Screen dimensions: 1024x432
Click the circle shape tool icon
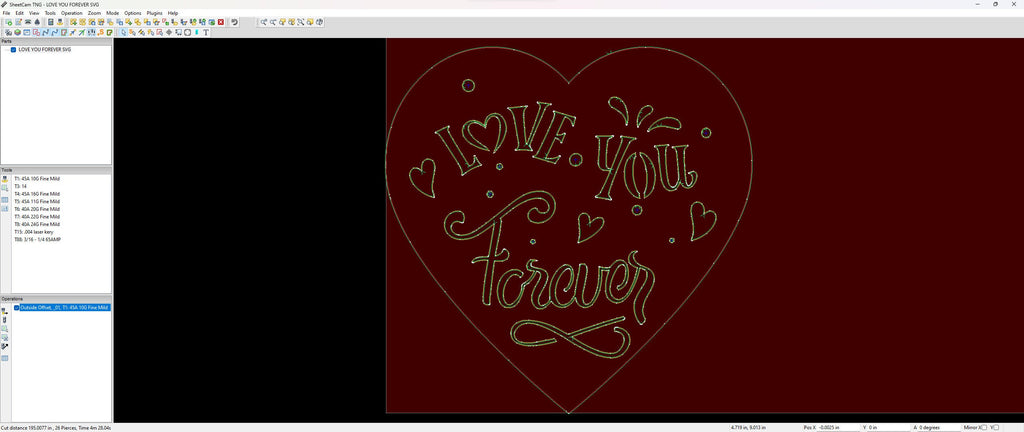(187, 32)
